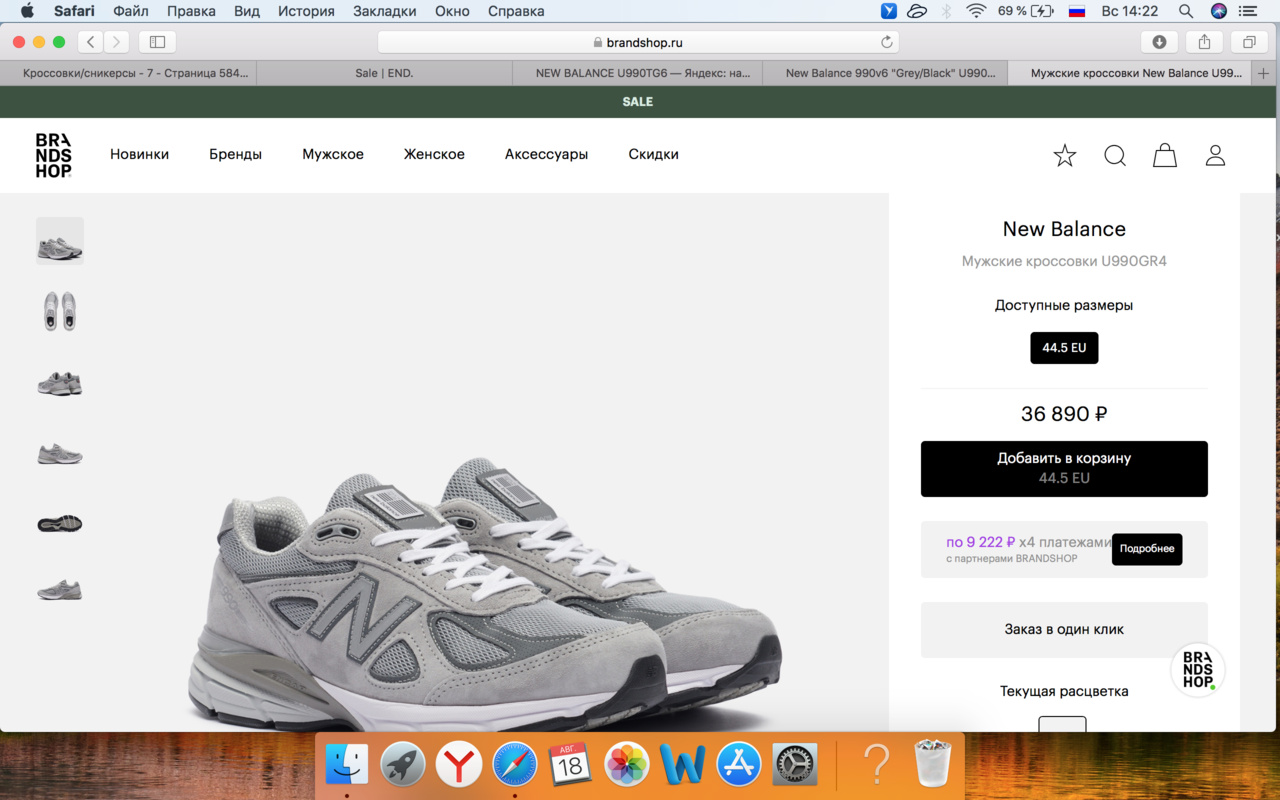
Task: Open clock Вс 14:22 menu
Action: point(1129,11)
